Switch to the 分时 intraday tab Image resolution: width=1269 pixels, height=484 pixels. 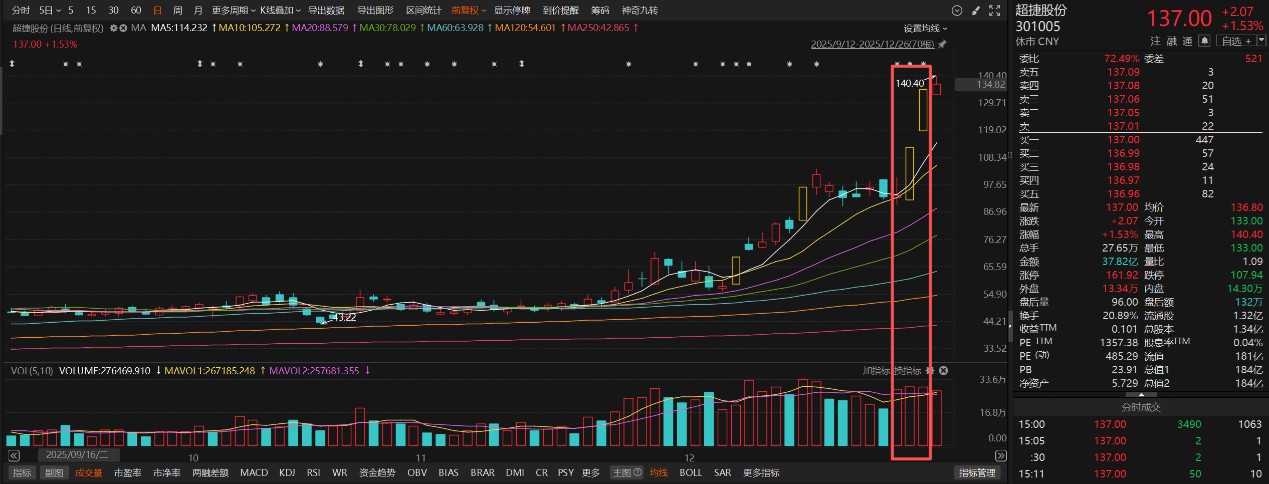[x=21, y=10]
